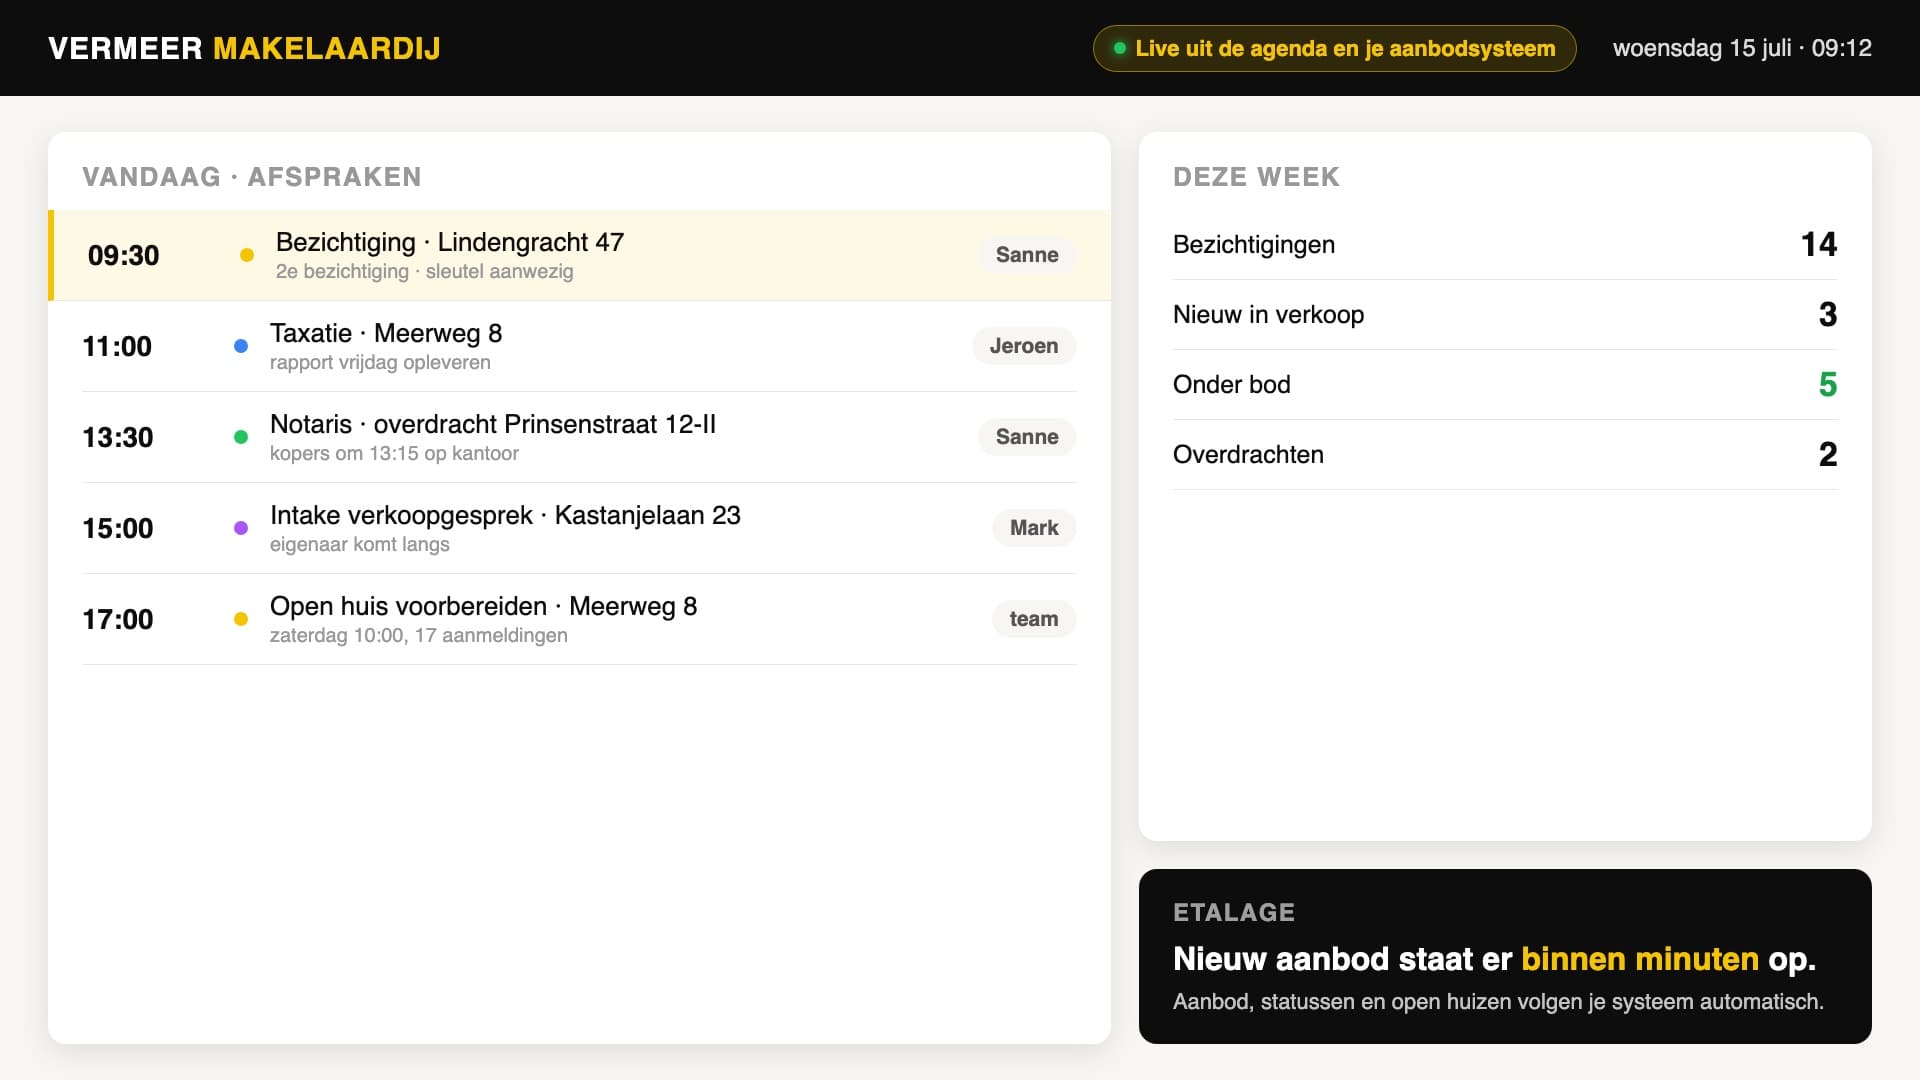The image size is (1920, 1080).
Task: Click the ETALAGE heading
Action: (1234, 912)
